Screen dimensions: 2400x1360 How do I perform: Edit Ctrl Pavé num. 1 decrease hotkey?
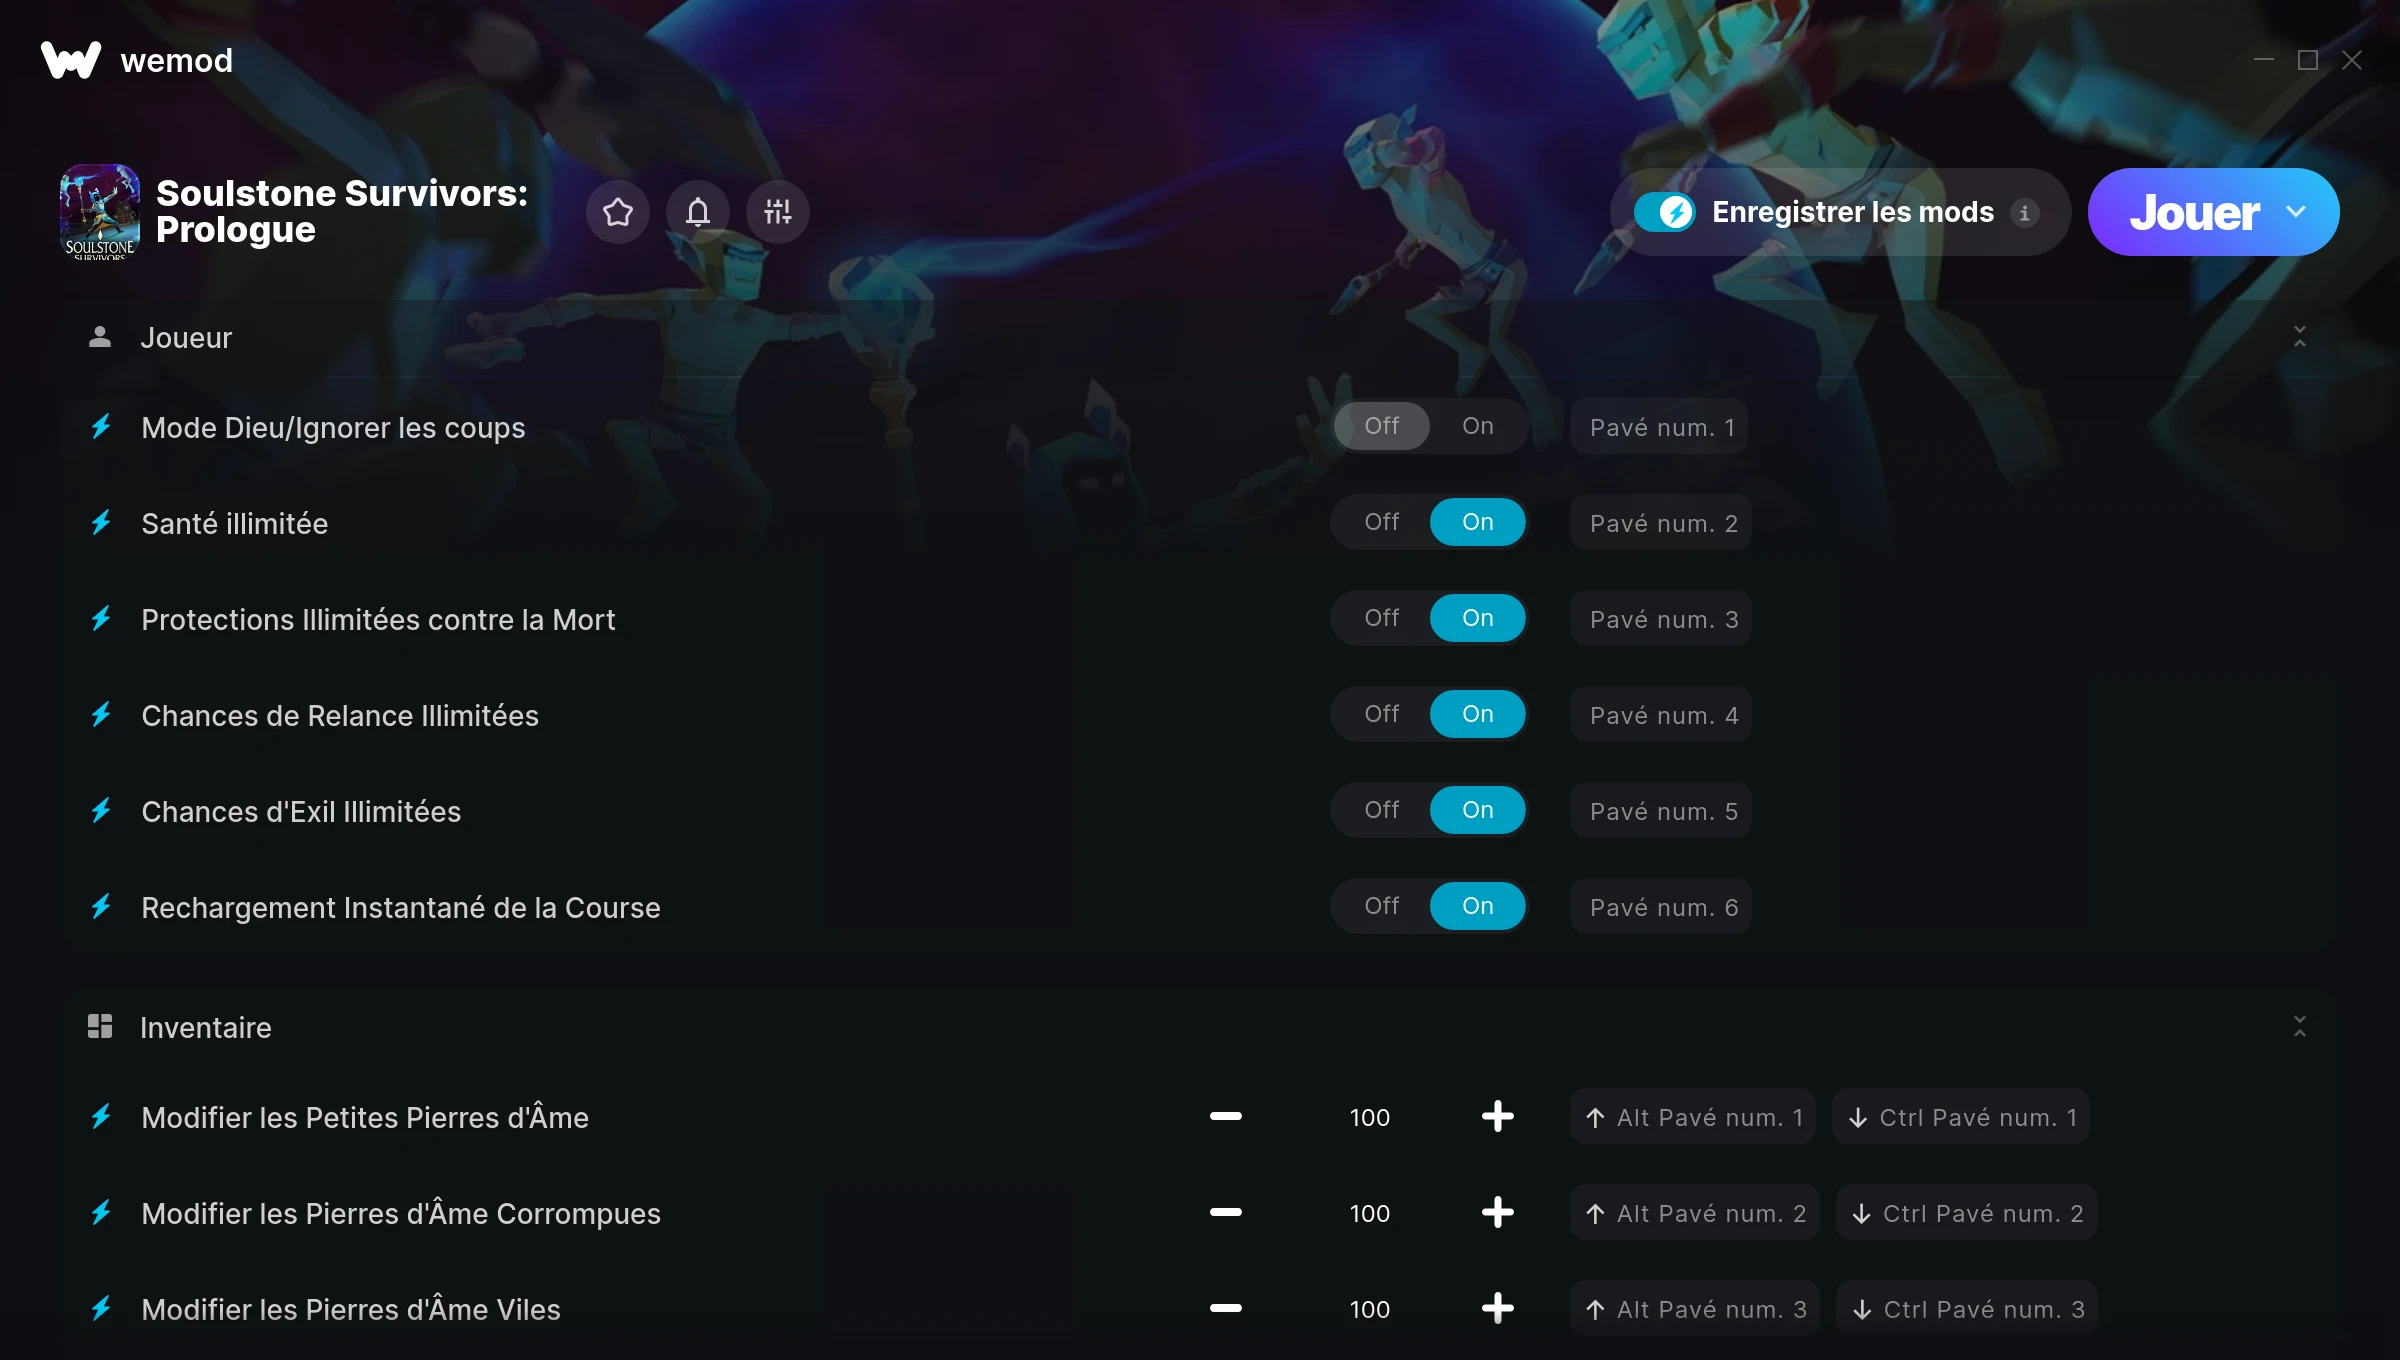click(x=1961, y=1117)
